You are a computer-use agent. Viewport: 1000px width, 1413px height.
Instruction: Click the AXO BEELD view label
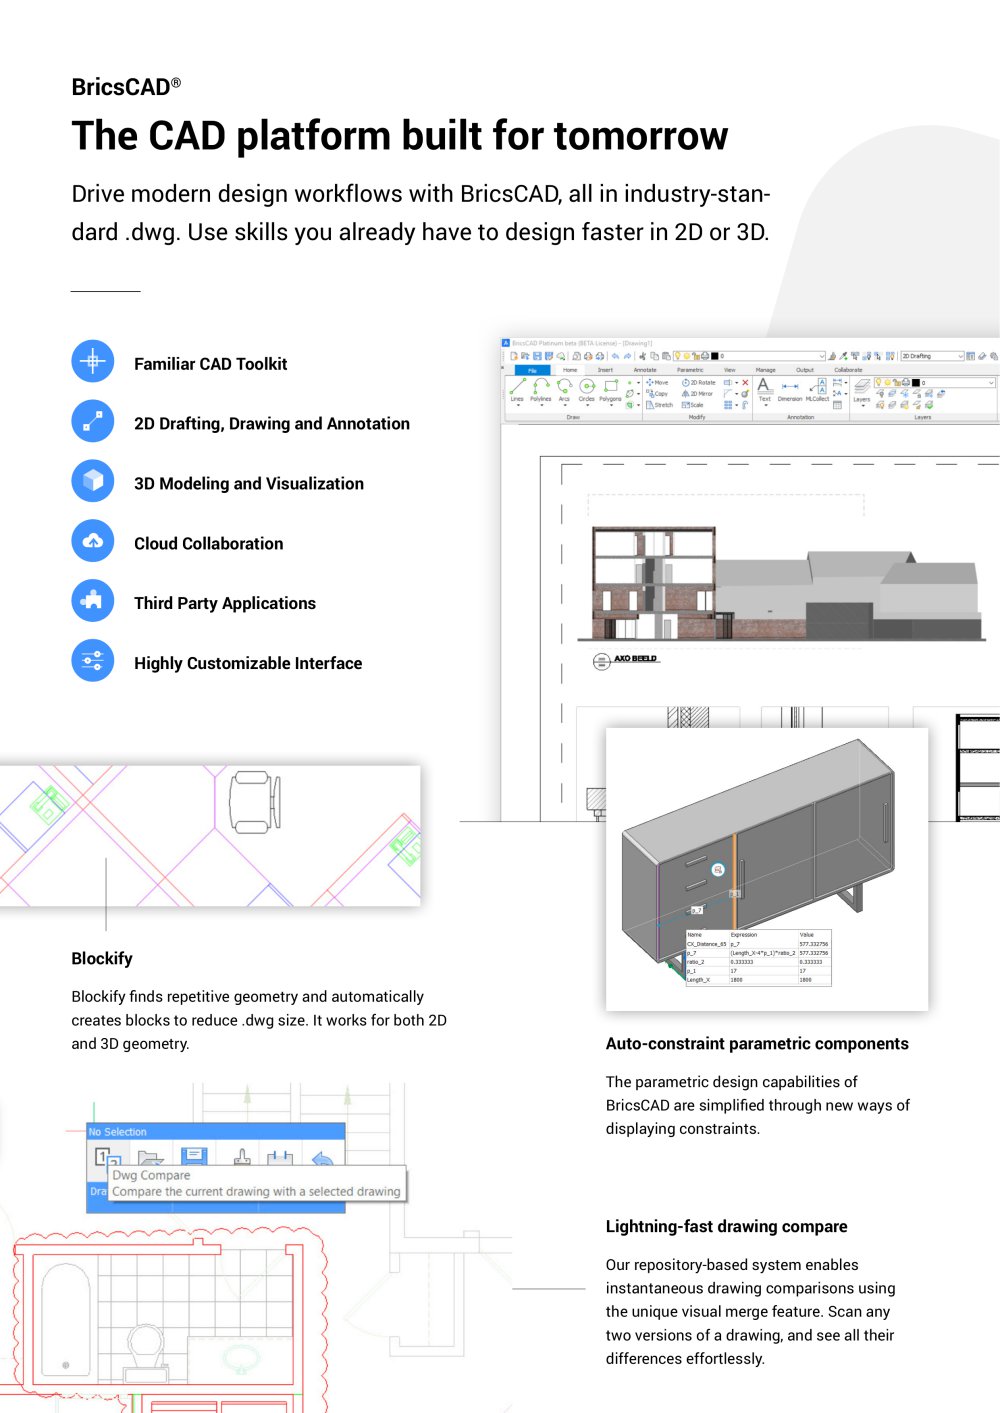(635, 659)
